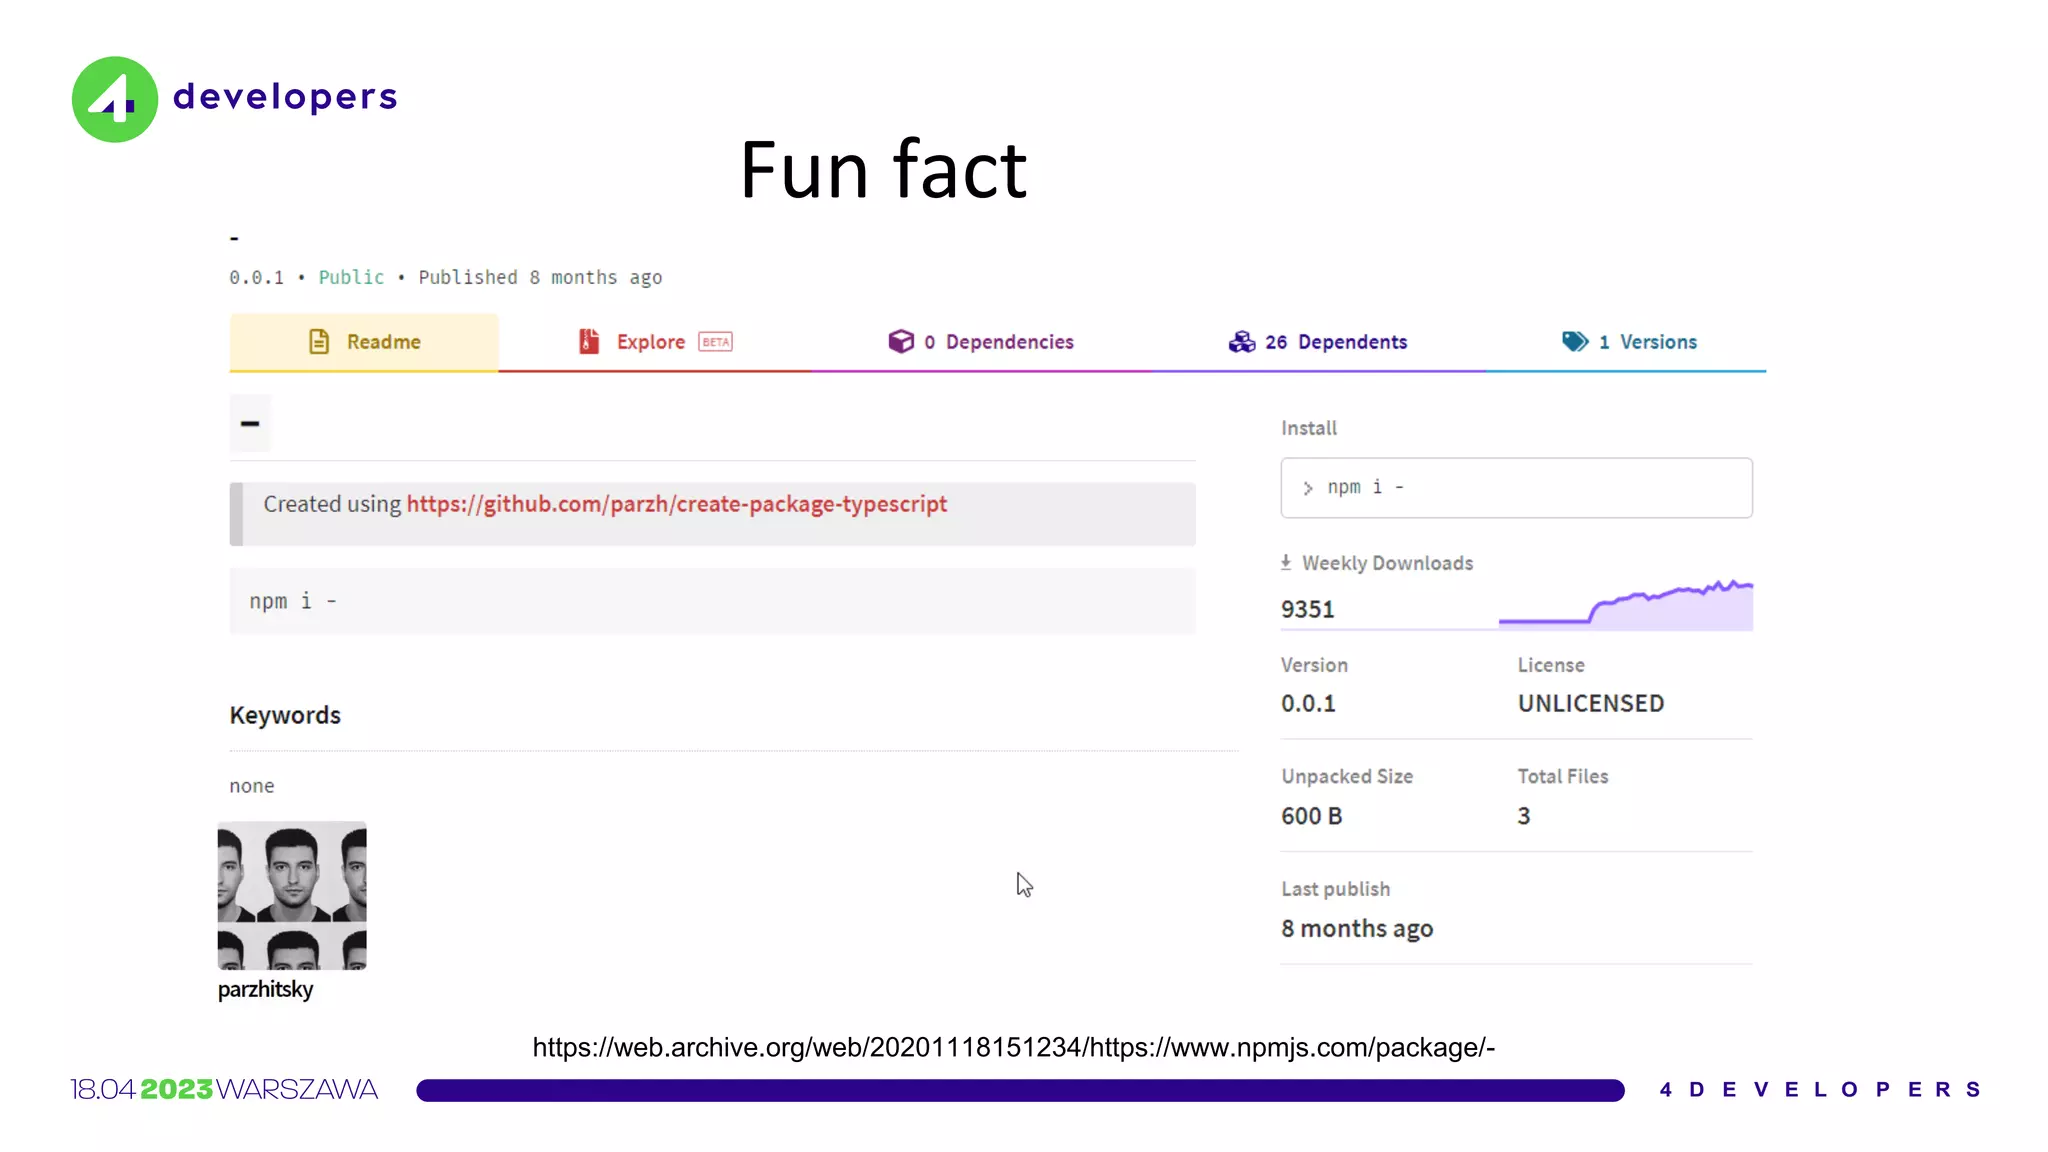Open the 1 Versions tab
This screenshot has height=1152, width=2048.
[1628, 342]
